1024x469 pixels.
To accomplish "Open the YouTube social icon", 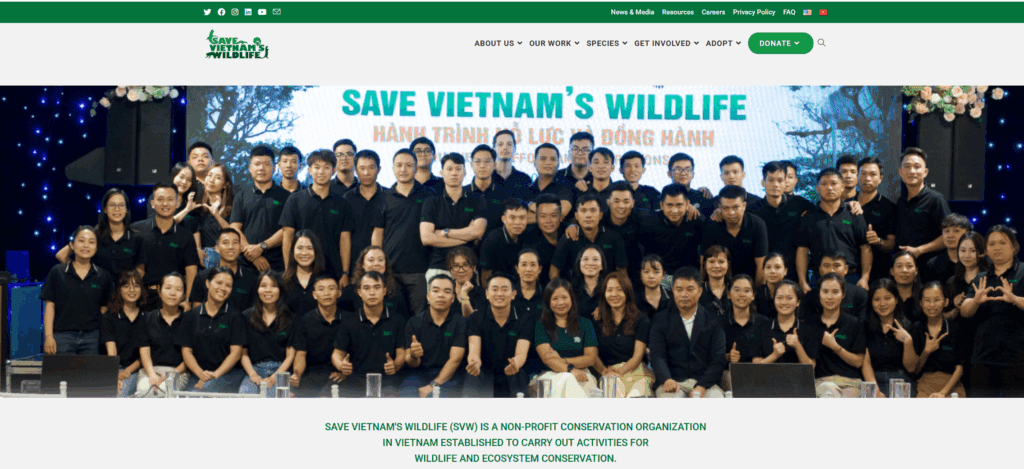I will pos(262,12).
